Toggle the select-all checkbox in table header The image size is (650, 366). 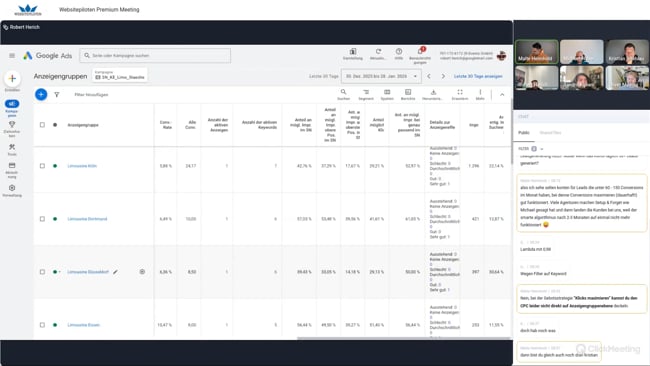pyautogui.click(x=42, y=125)
